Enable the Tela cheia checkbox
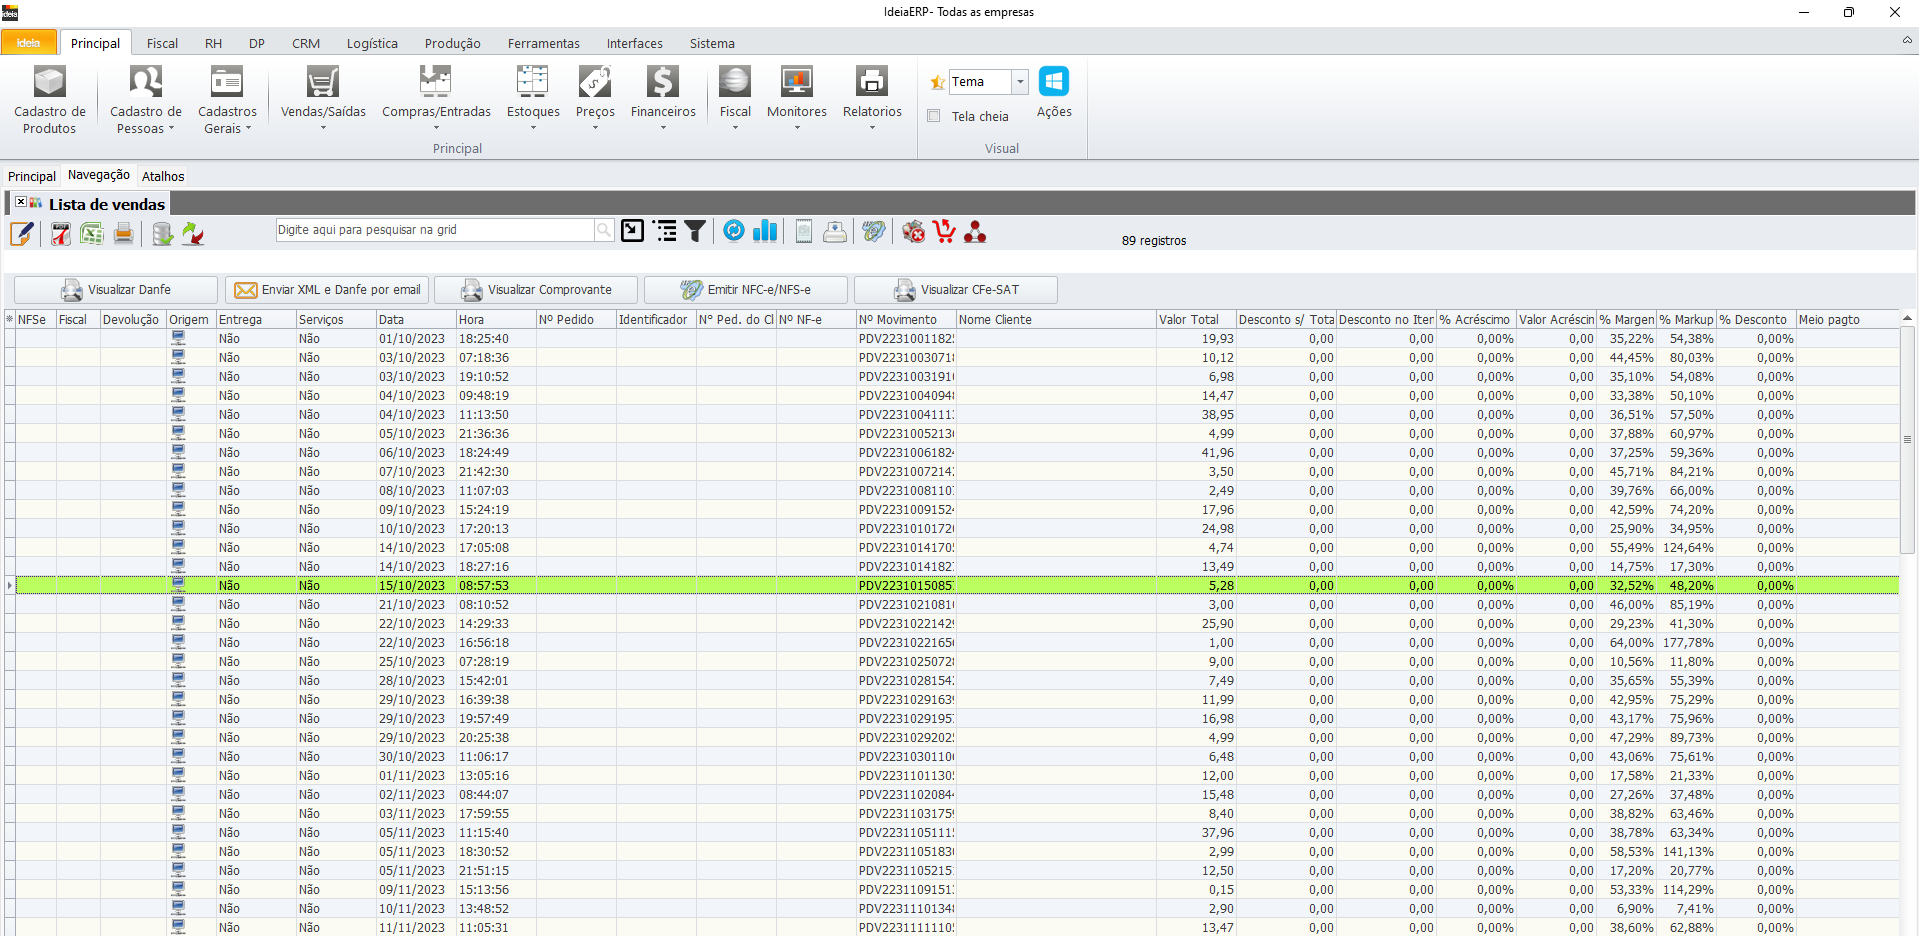This screenshot has width=1919, height=936. (934, 116)
